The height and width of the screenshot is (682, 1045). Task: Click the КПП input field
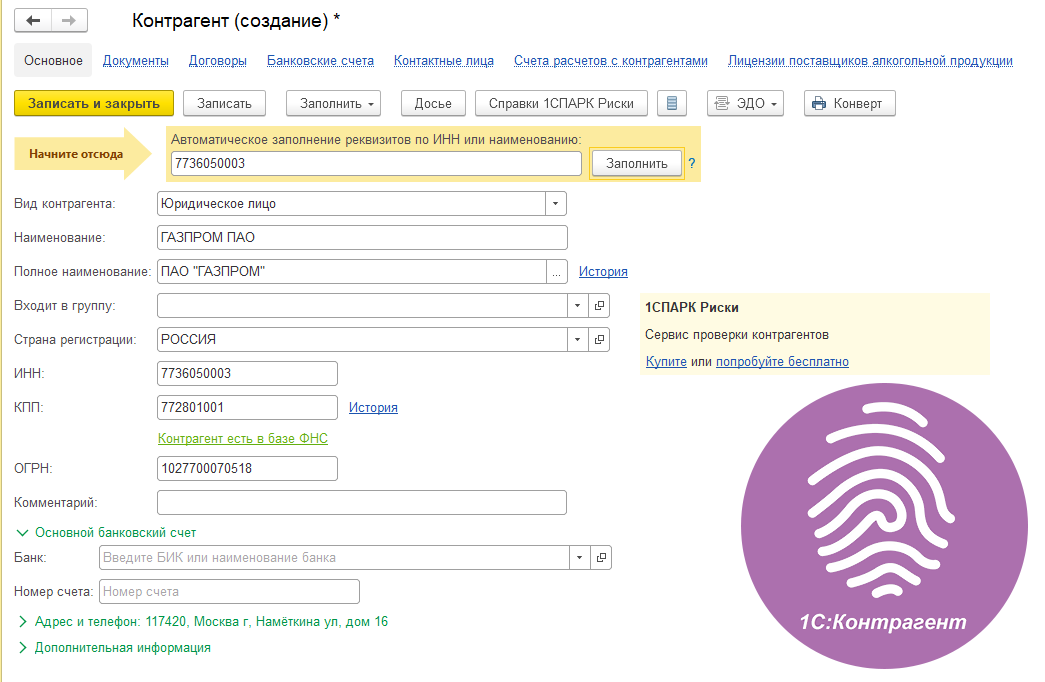[247, 407]
